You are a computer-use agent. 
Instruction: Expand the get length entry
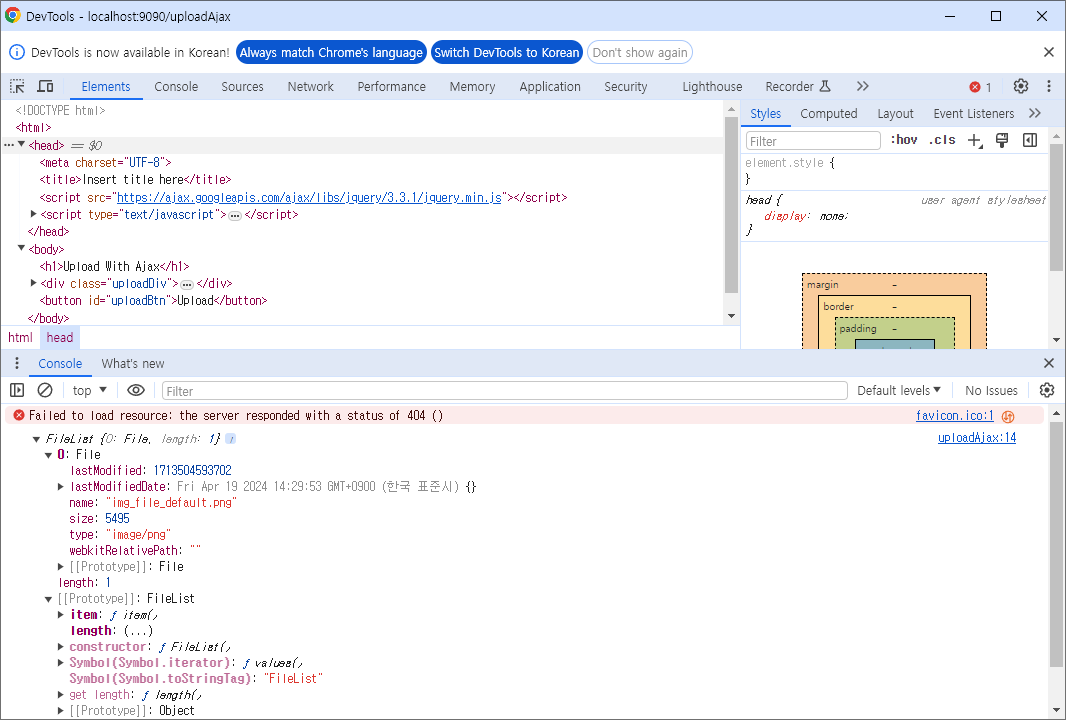coord(61,695)
